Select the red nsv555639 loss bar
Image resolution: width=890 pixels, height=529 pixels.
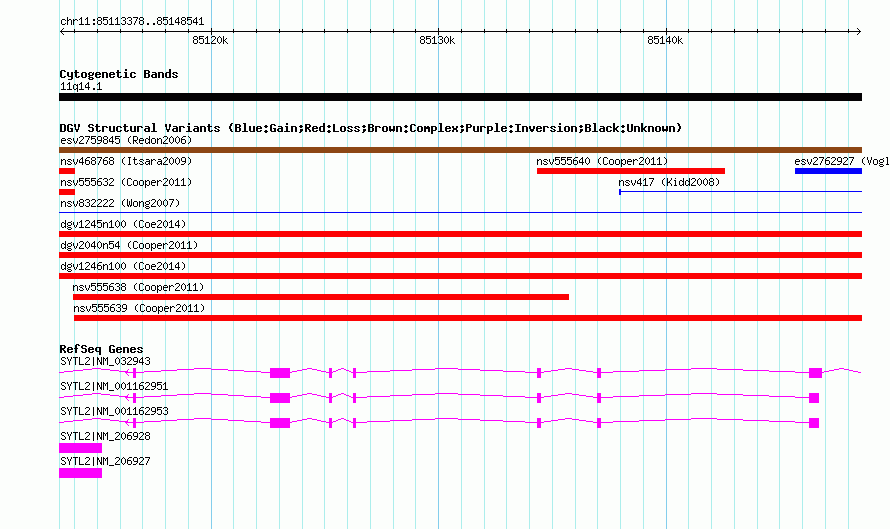click(x=468, y=318)
